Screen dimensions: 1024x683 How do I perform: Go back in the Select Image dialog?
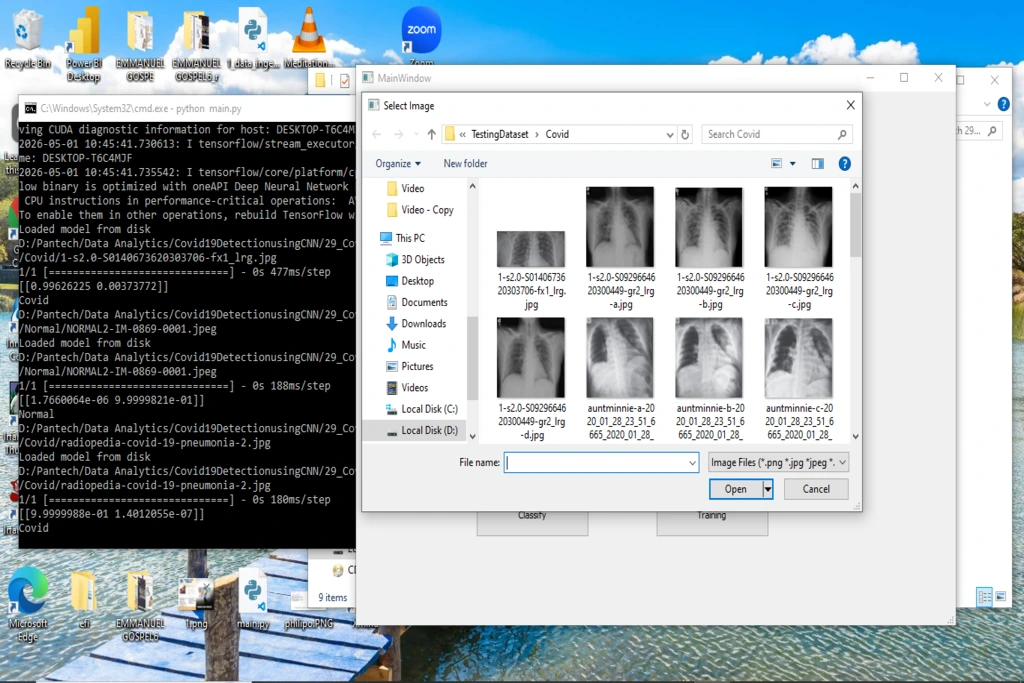pyautogui.click(x=377, y=135)
